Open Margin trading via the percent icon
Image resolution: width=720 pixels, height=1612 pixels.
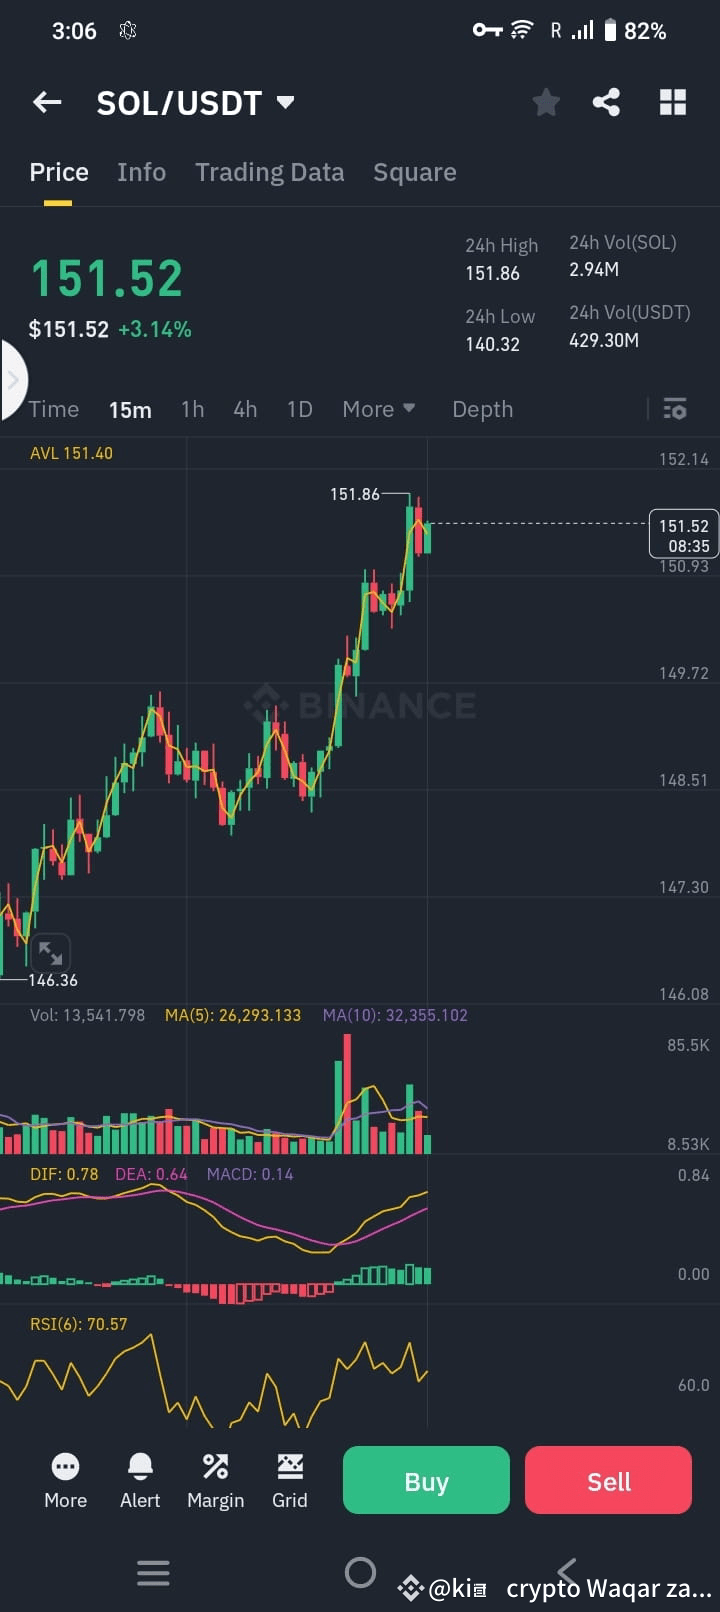[215, 1480]
